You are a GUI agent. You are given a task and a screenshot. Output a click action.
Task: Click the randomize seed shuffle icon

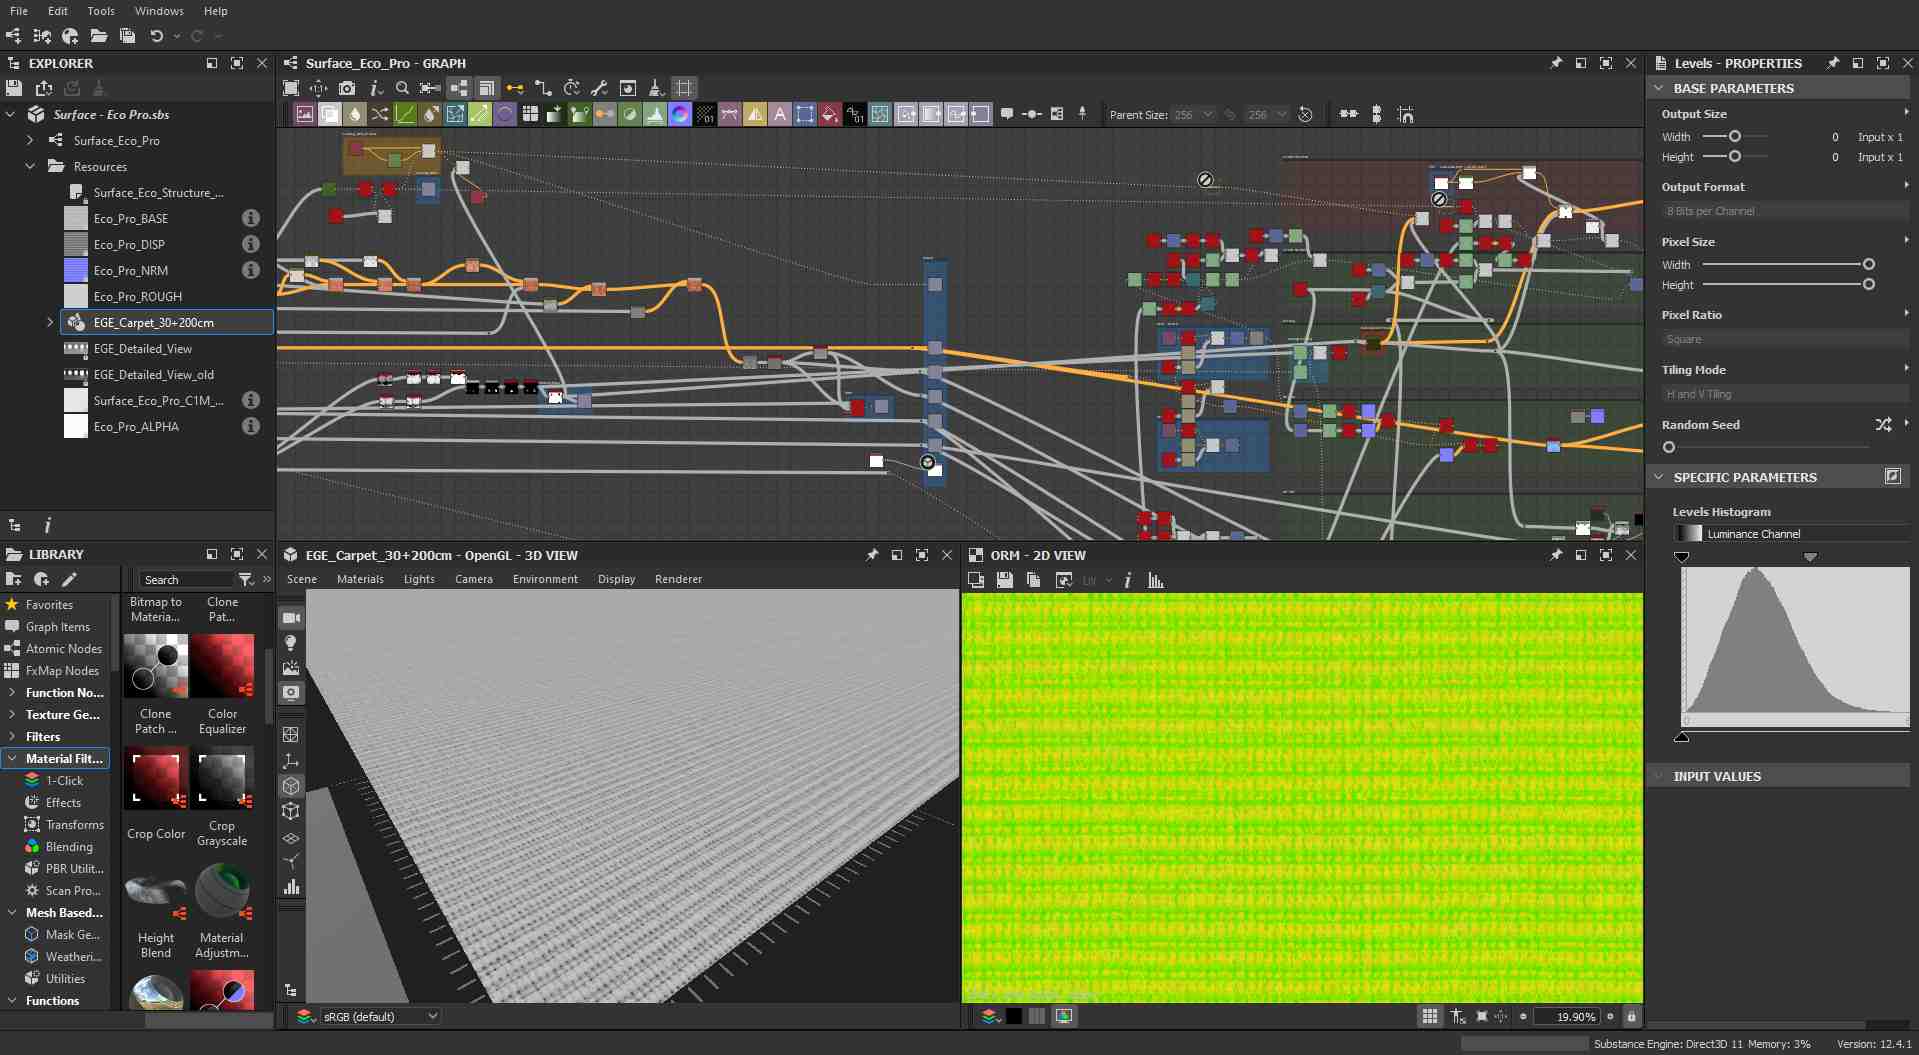(1883, 425)
